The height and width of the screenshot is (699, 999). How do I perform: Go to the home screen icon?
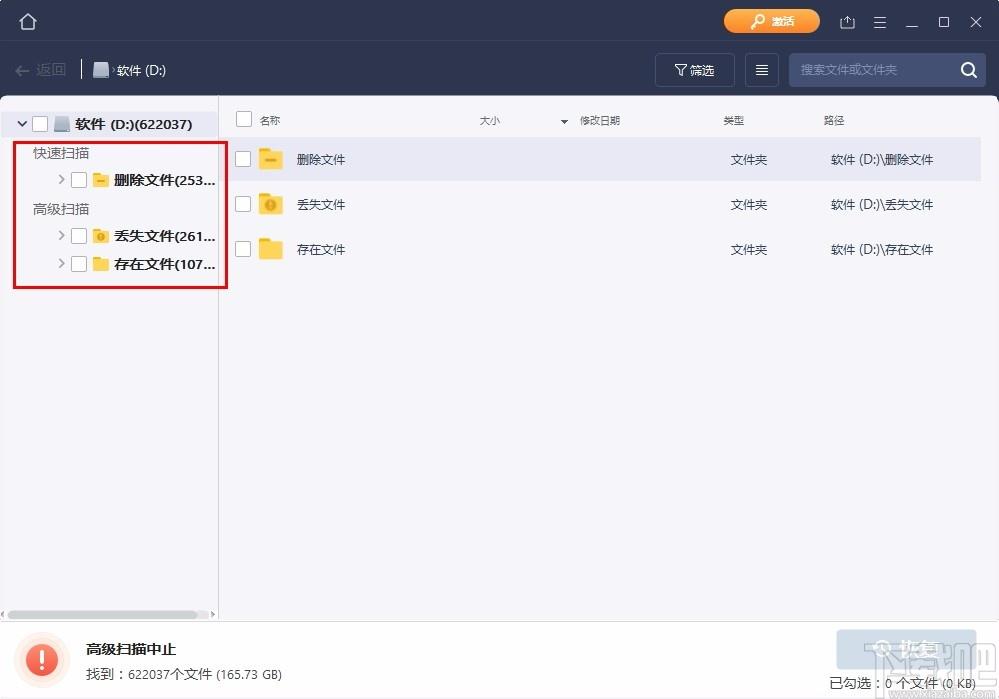27,22
